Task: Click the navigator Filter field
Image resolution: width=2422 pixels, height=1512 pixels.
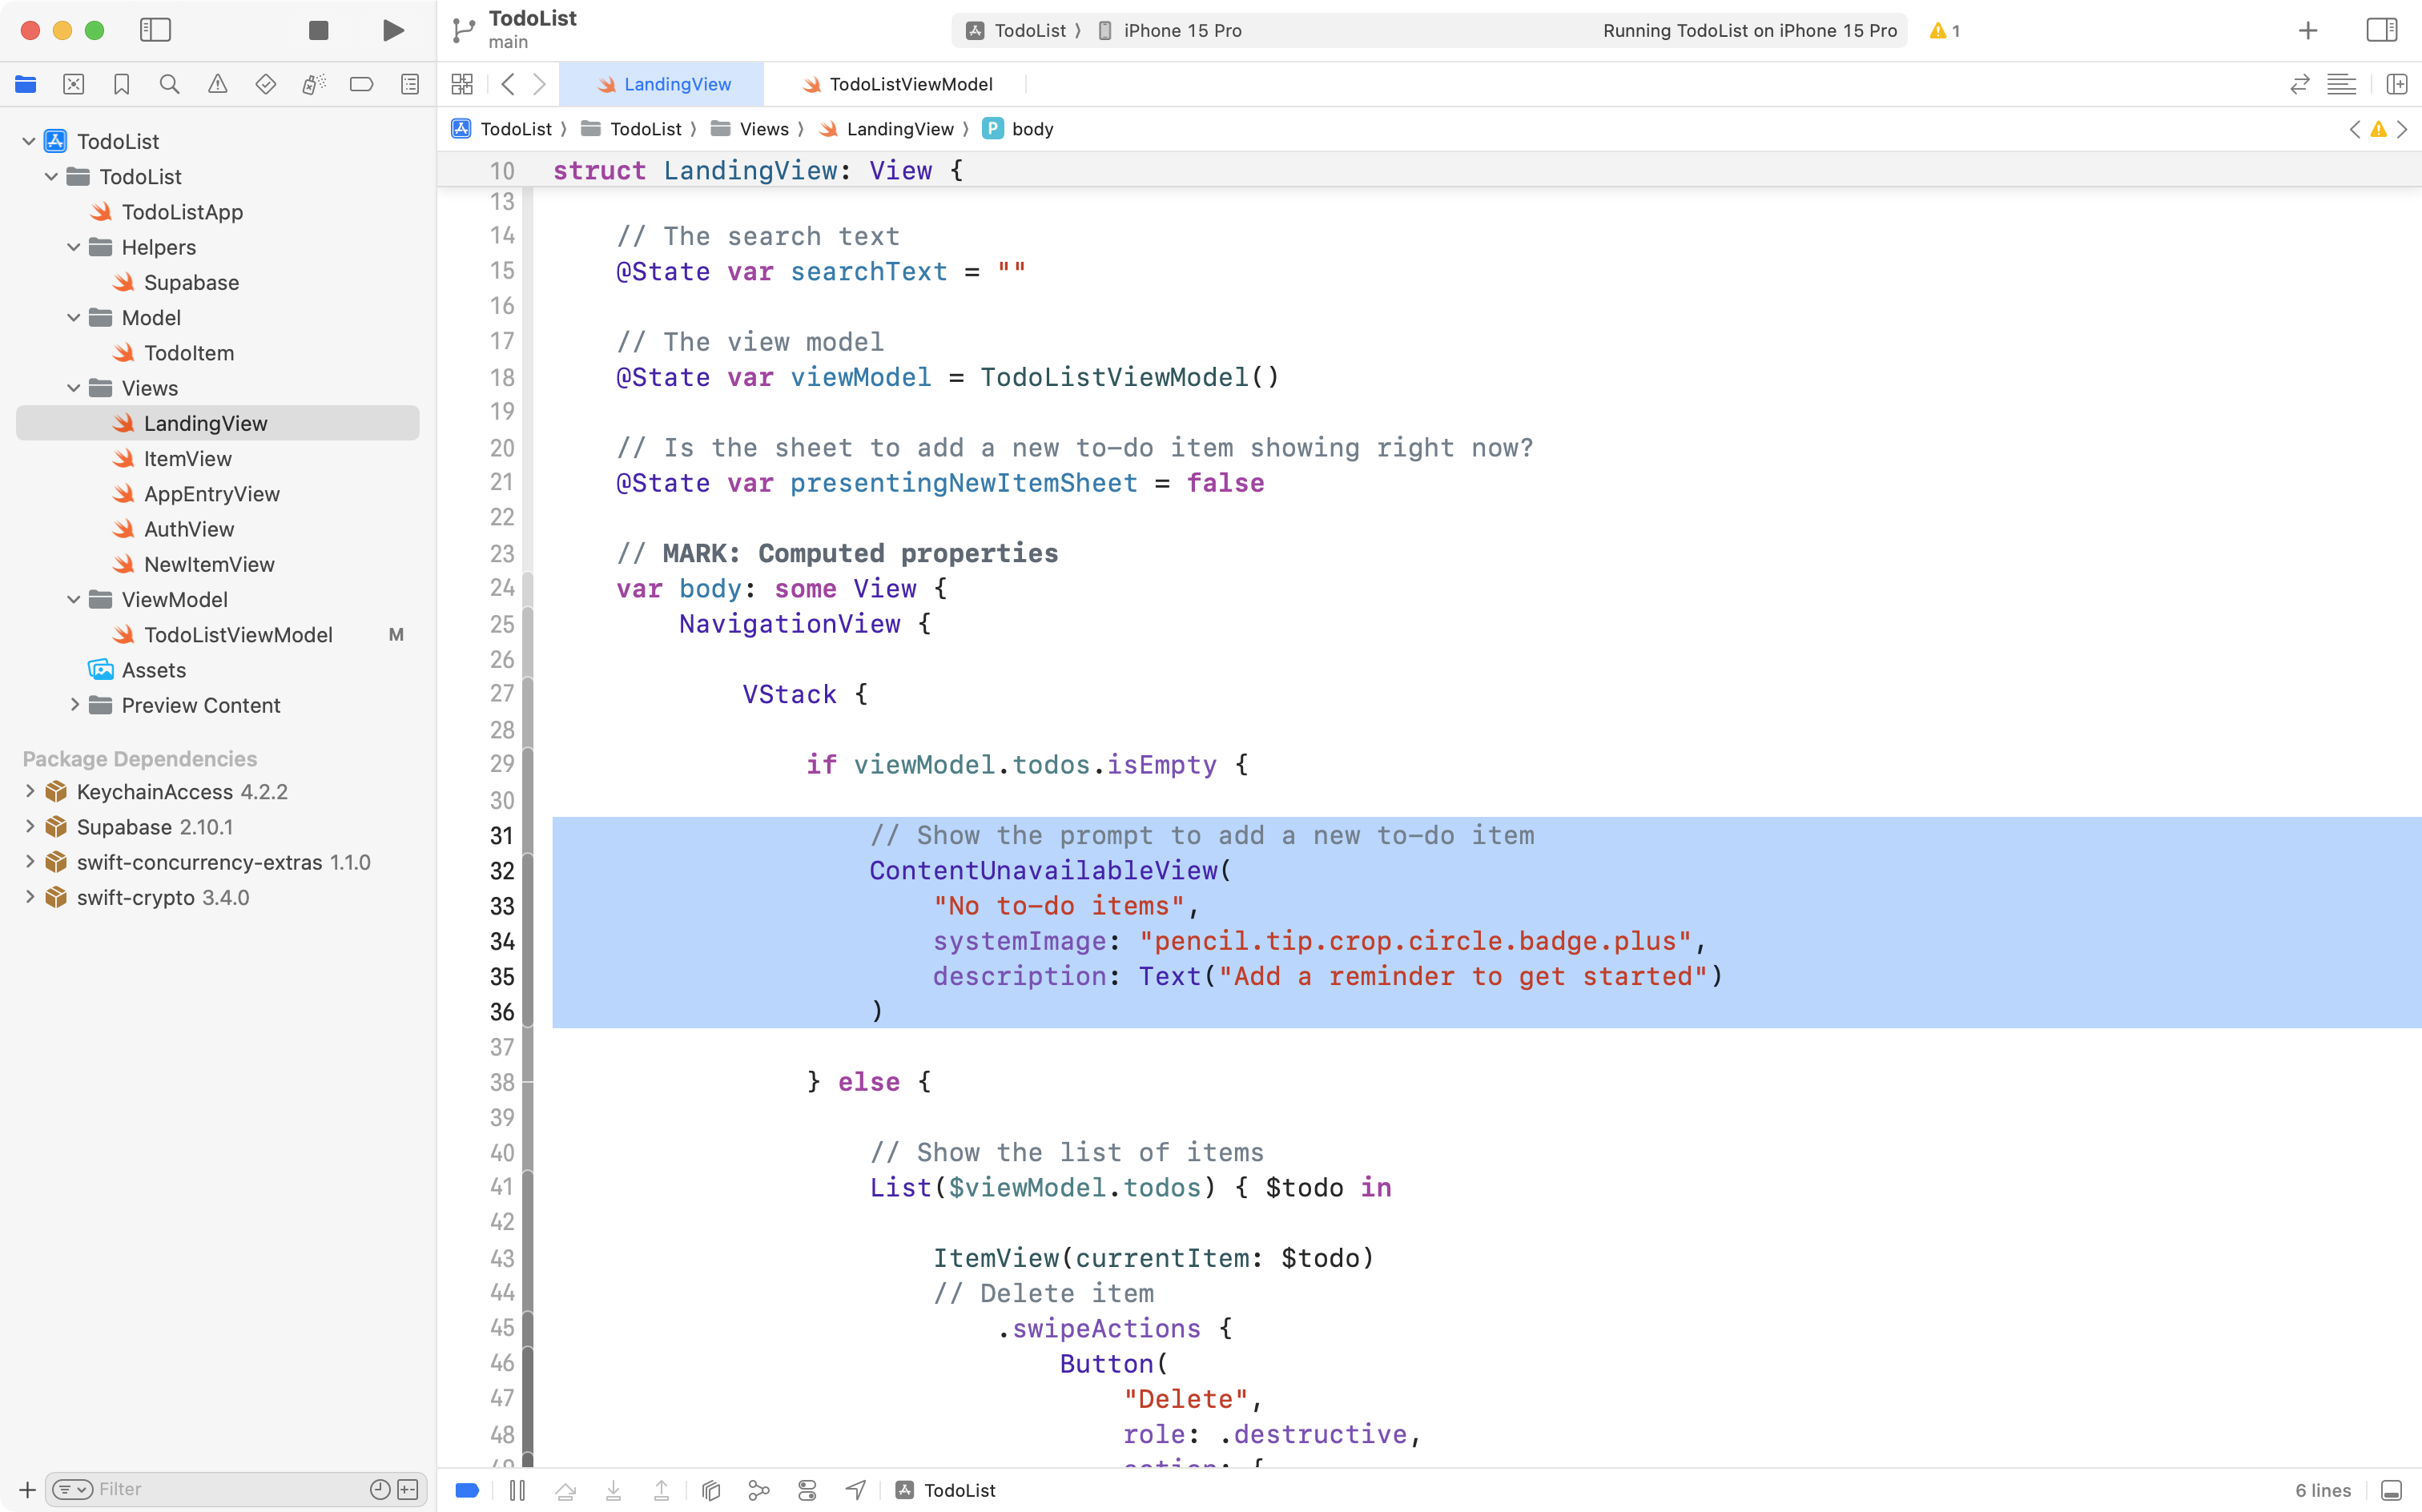Action: click(230, 1489)
